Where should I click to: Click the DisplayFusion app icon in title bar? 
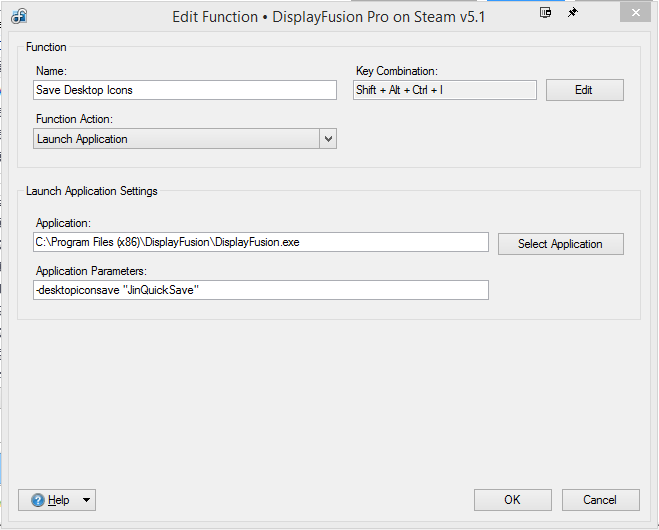tap(19, 16)
